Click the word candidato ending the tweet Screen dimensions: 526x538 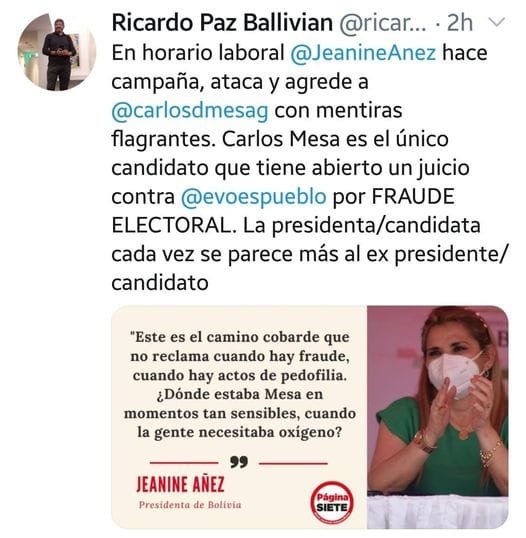160,283
